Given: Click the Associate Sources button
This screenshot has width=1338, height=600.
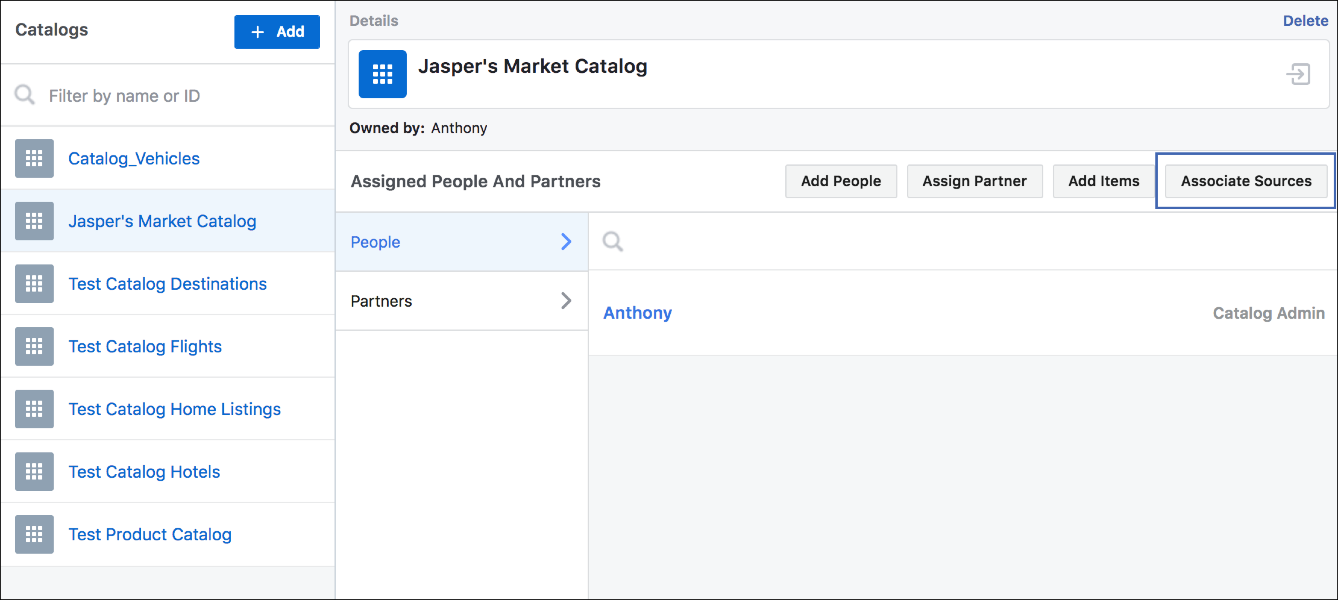Looking at the screenshot, I should [x=1246, y=181].
